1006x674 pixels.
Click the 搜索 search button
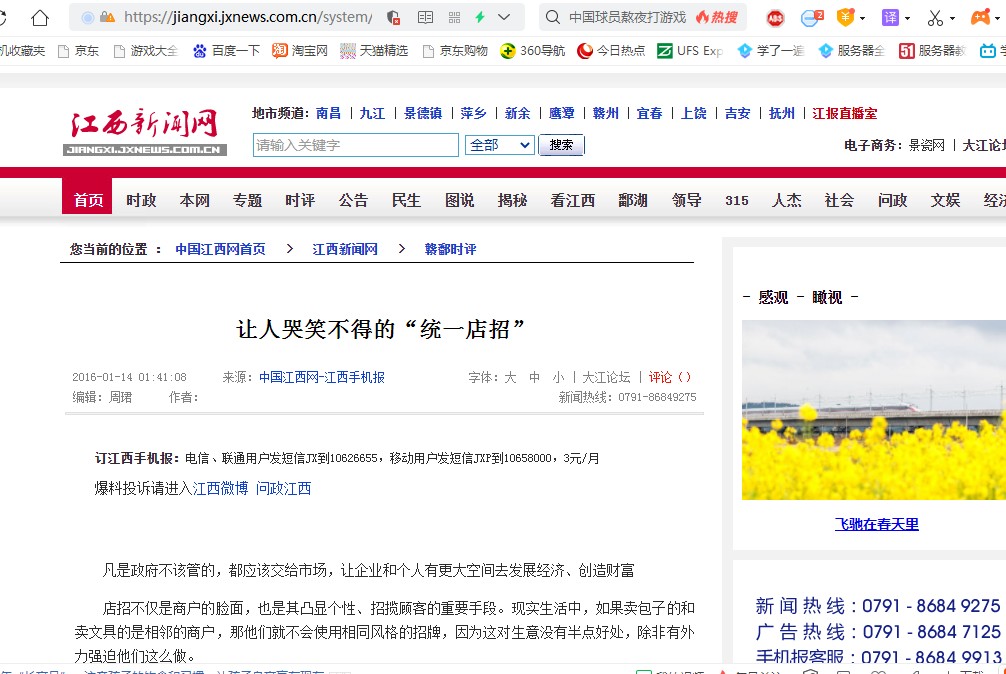pyautogui.click(x=561, y=145)
